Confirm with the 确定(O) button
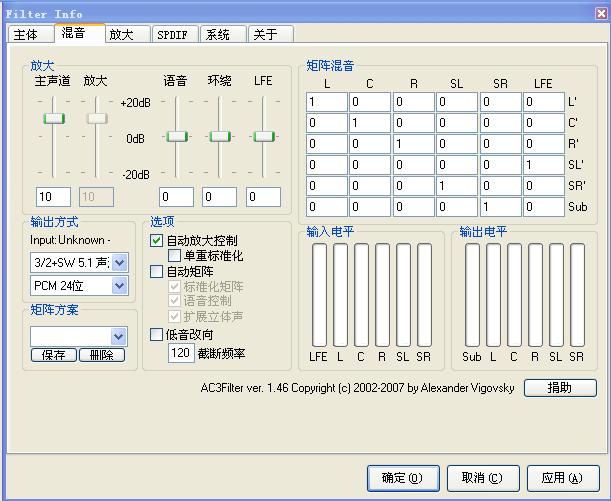 (403, 478)
